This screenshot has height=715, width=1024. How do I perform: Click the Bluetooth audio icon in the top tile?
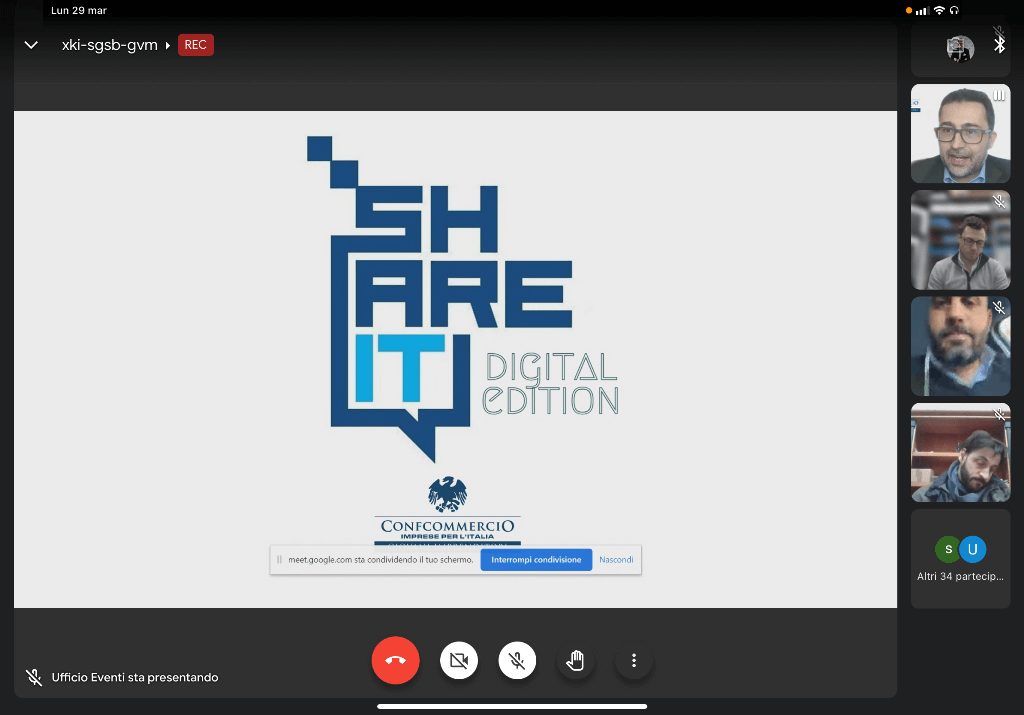coord(998,45)
